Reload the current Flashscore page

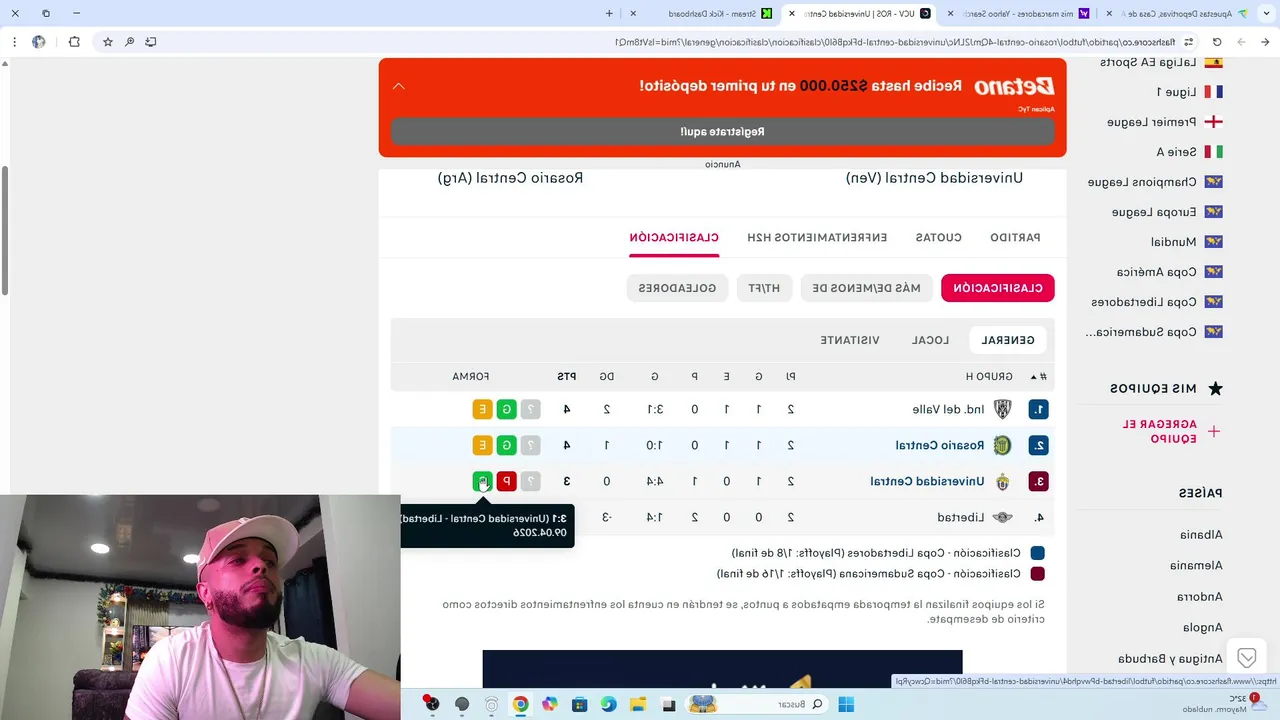[x=1217, y=42]
